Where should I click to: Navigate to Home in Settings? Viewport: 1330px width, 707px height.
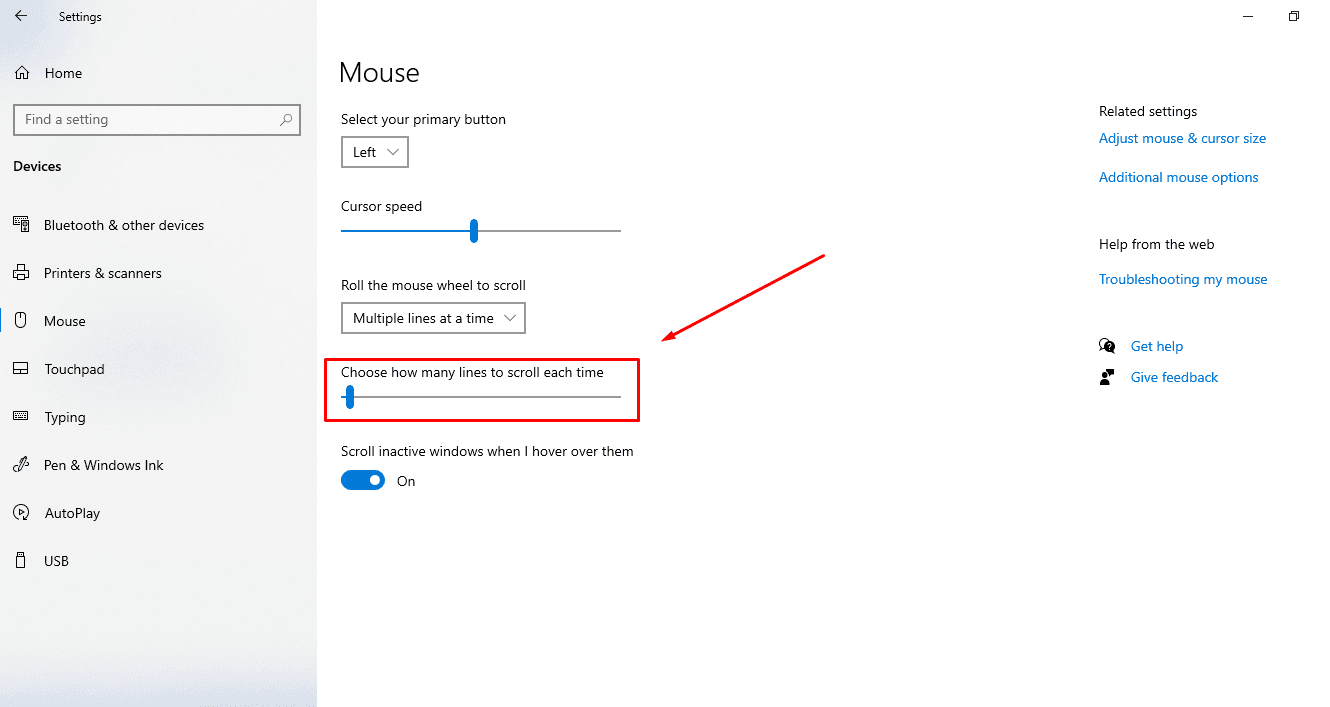pyautogui.click(x=62, y=72)
